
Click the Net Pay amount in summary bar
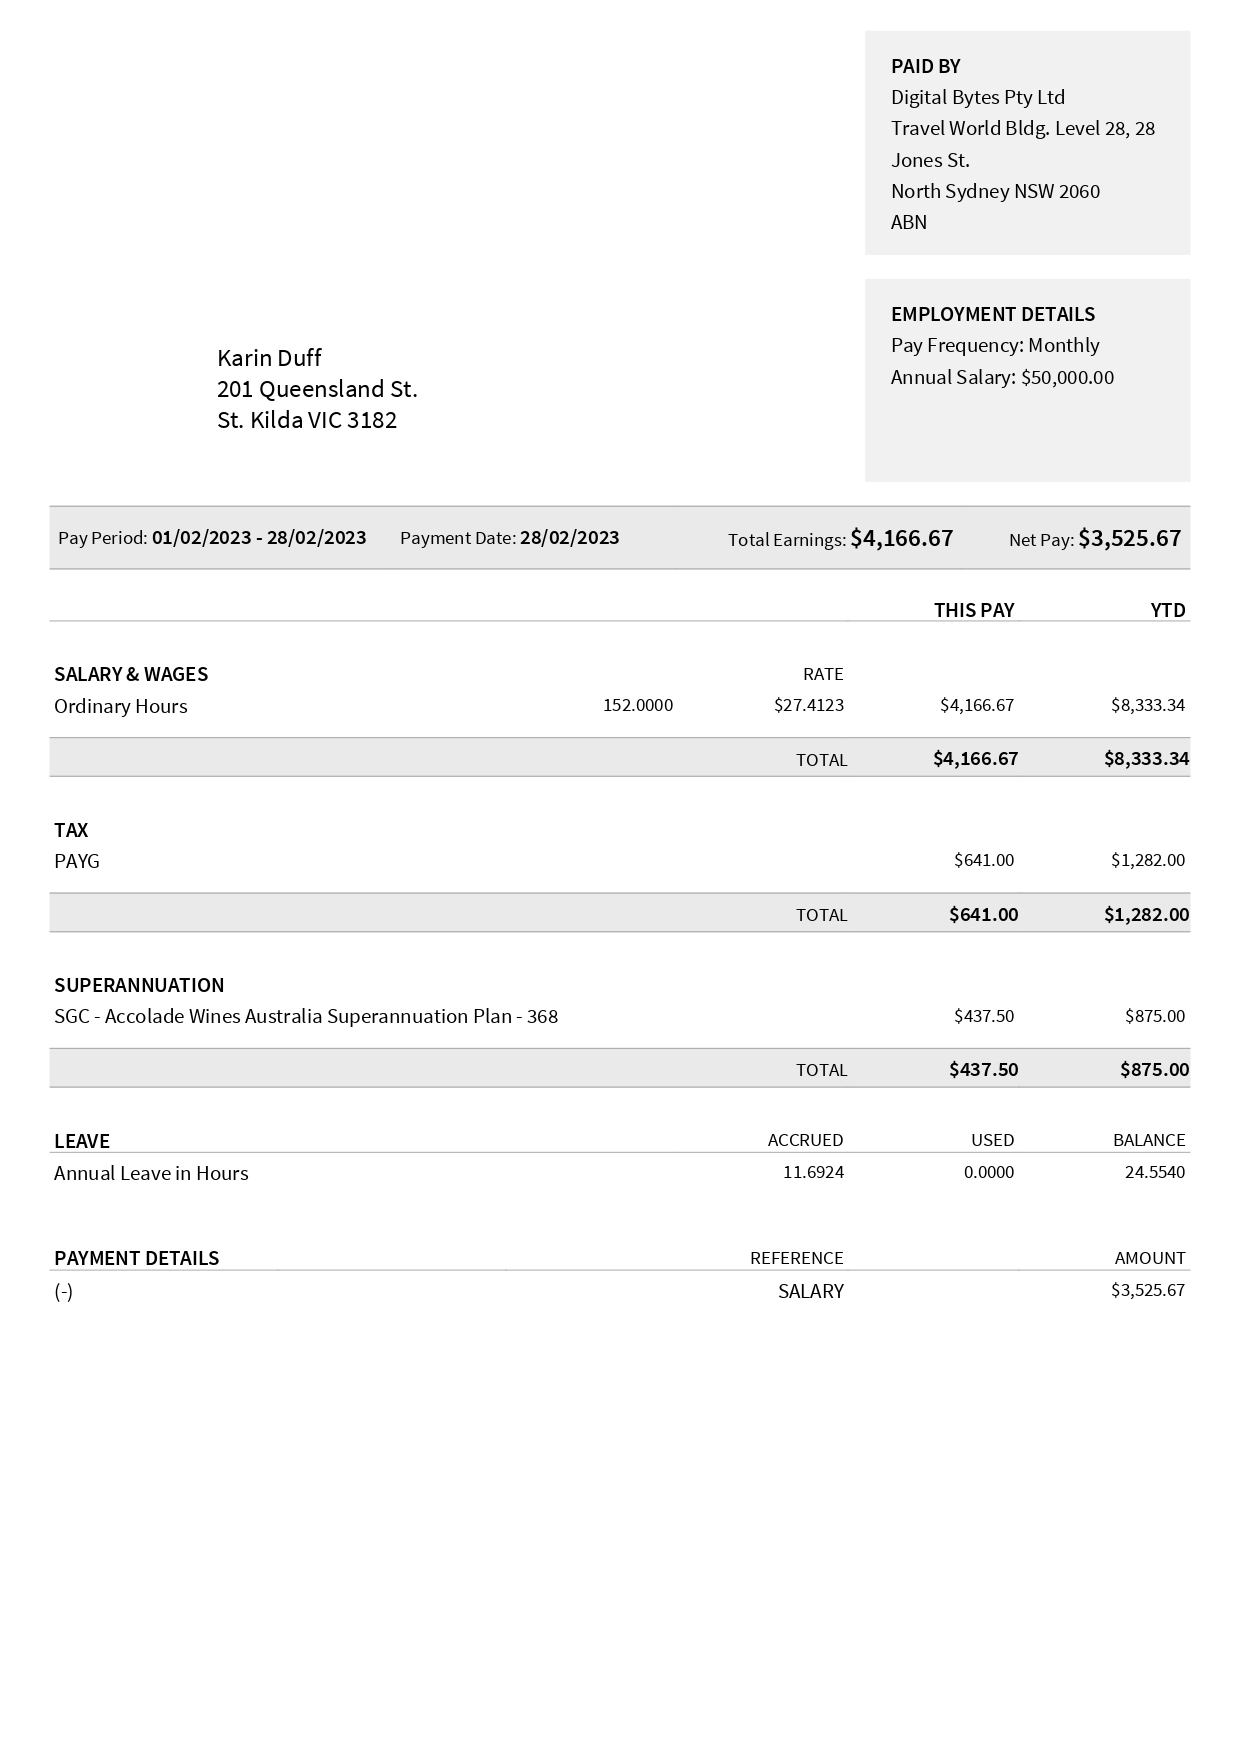[1129, 538]
